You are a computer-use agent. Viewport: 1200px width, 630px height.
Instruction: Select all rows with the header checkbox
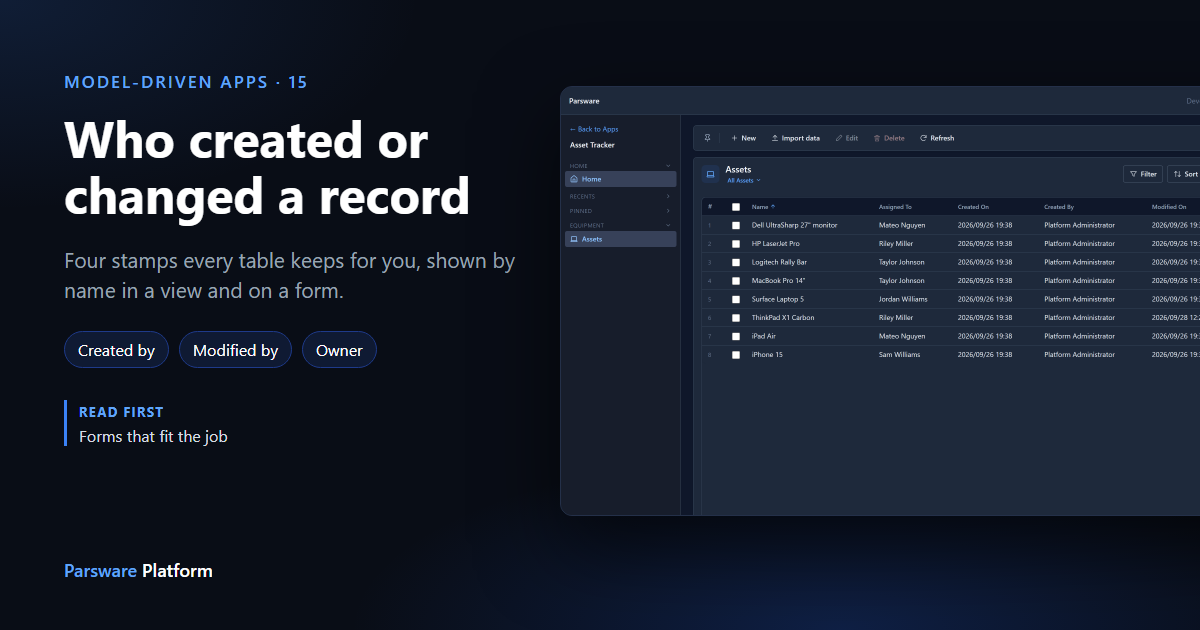click(x=736, y=207)
